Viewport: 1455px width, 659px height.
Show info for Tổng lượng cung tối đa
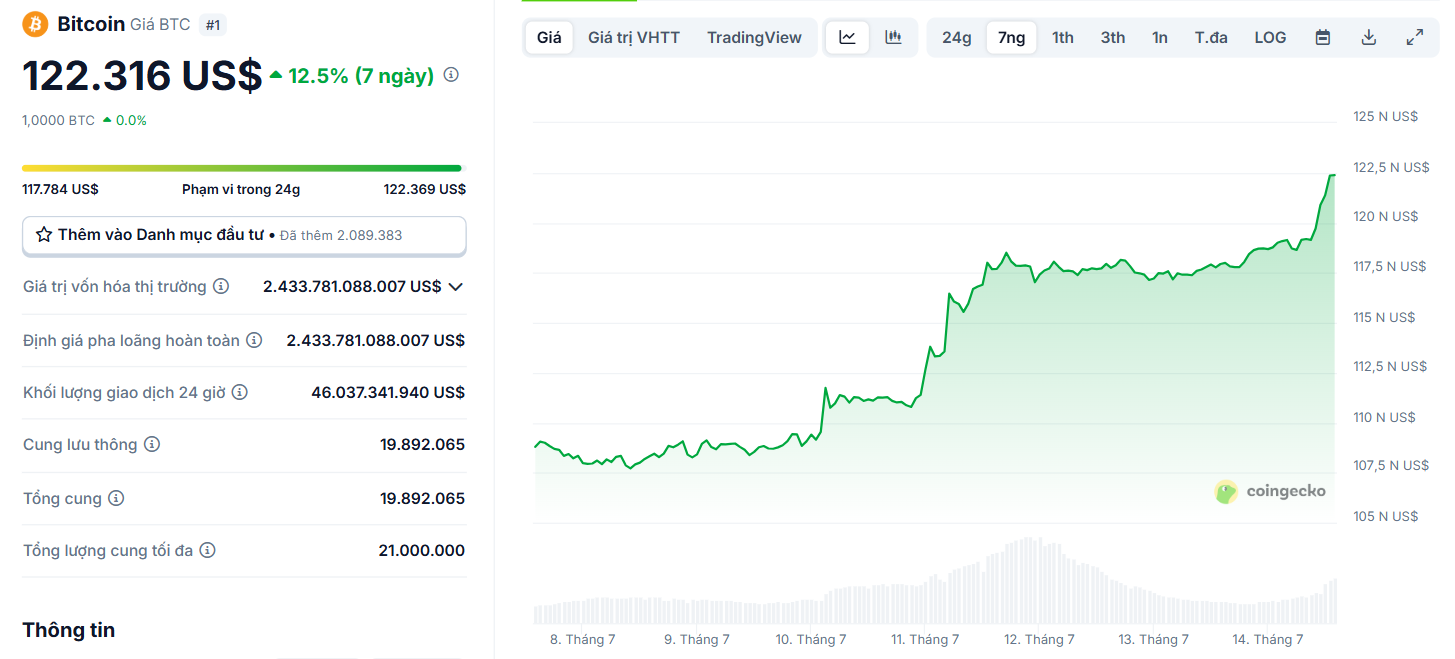(x=207, y=550)
